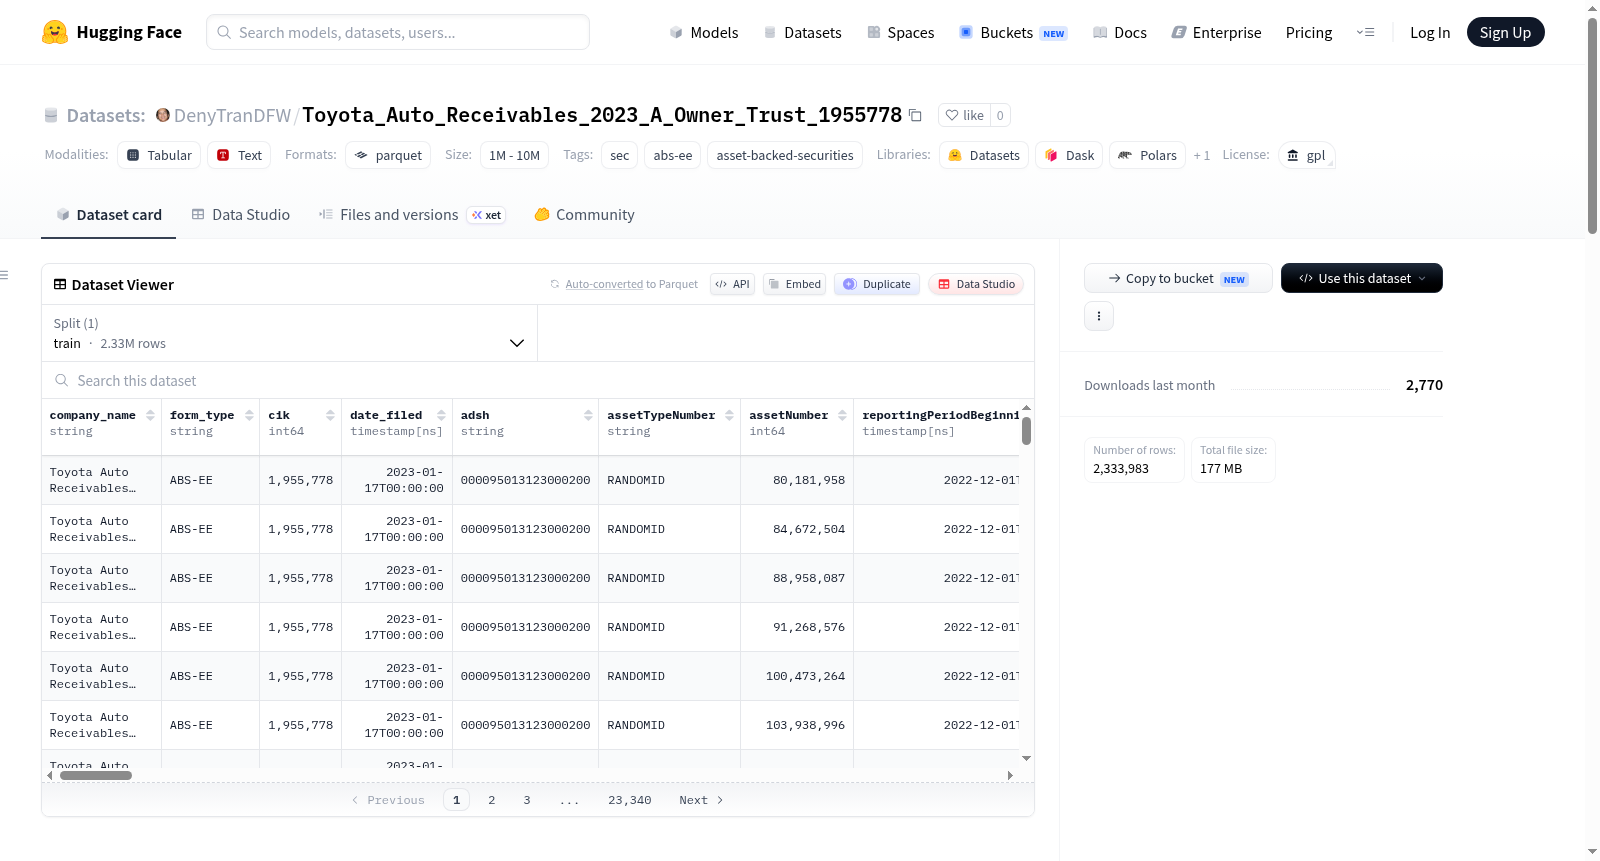Sort by date_filed column sort icon
Viewport: 1600px width, 861px height.
click(441, 415)
